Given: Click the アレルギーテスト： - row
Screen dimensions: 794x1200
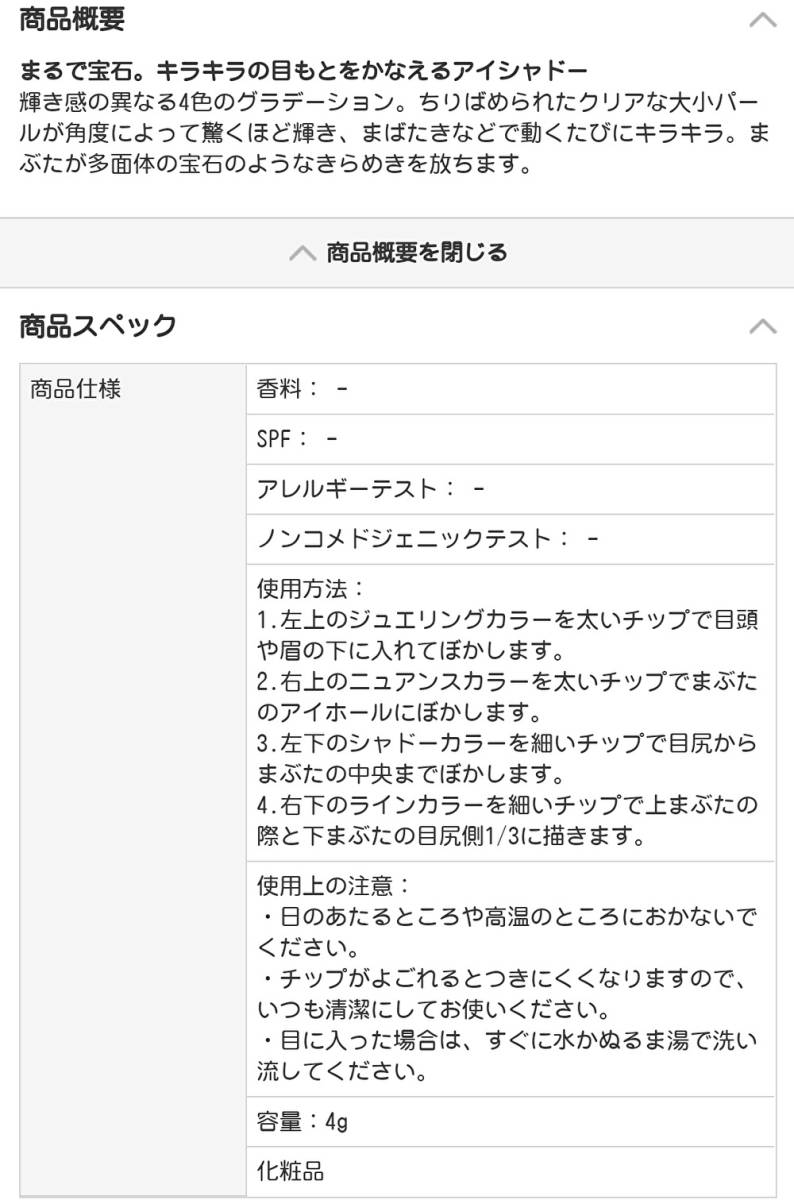Looking at the screenshot, I should pyautogui.click(x=510, y=489).
